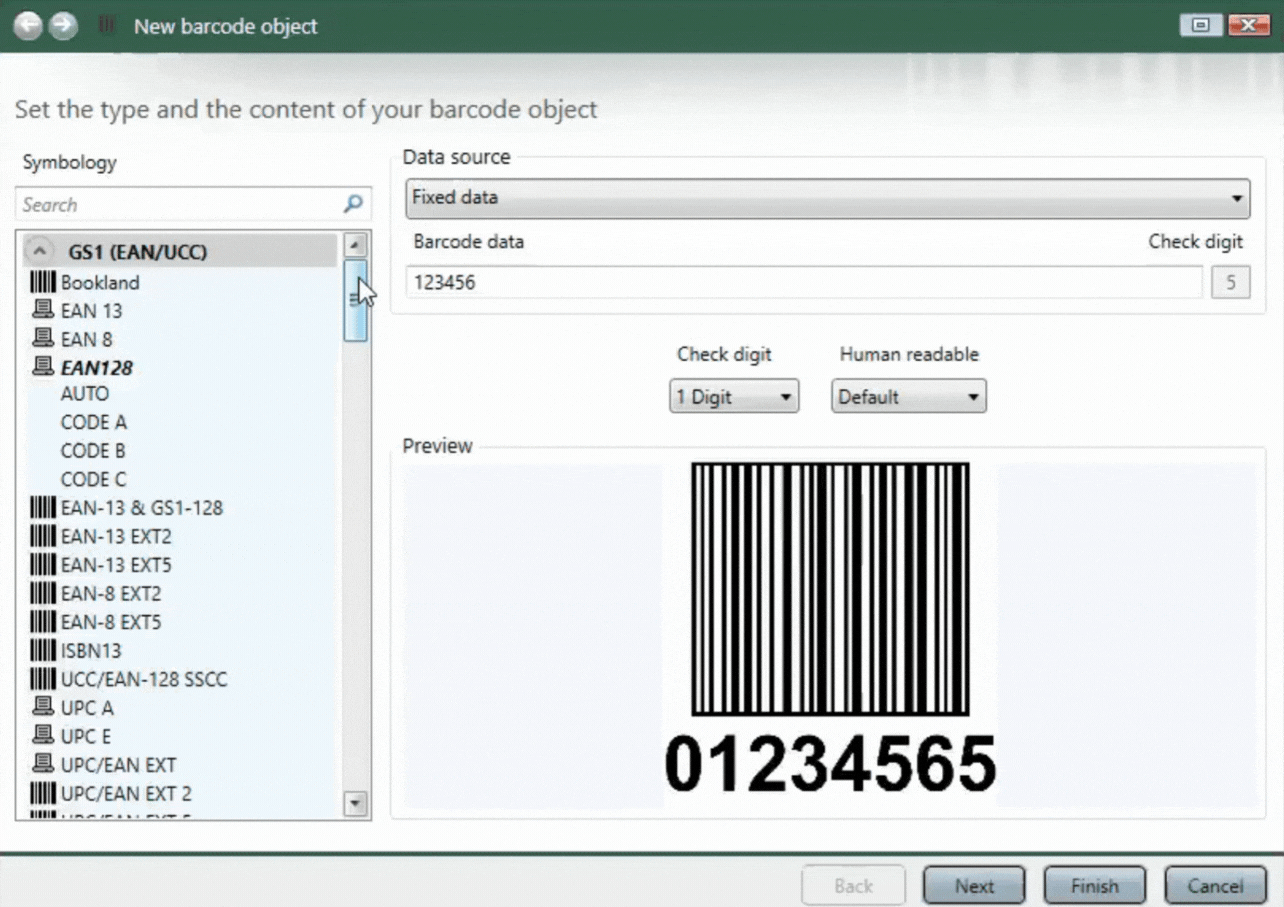Click the EAN-13 & GS1-128 barcode icon
Screen dimensions: 1284x907
click(43, 507)
